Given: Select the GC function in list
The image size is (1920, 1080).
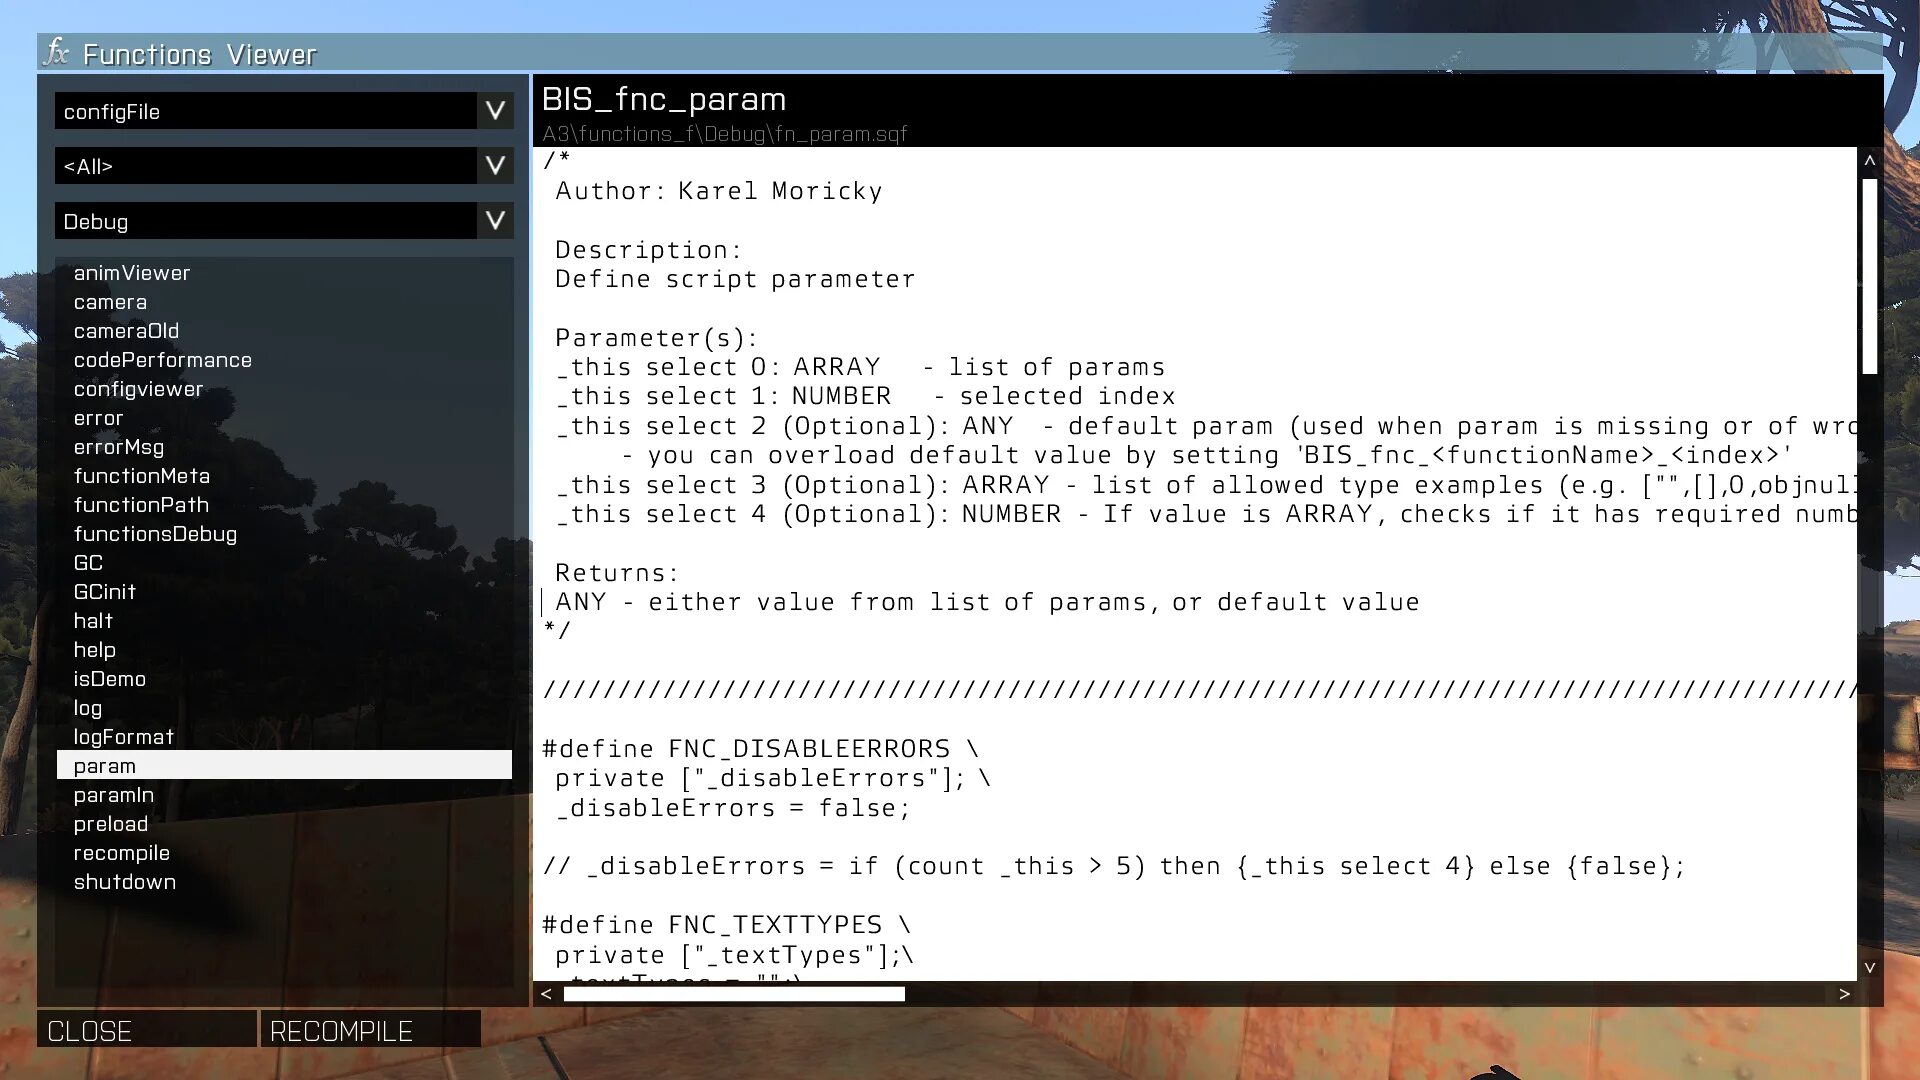Looking at the screenshot, I should 88,563.
